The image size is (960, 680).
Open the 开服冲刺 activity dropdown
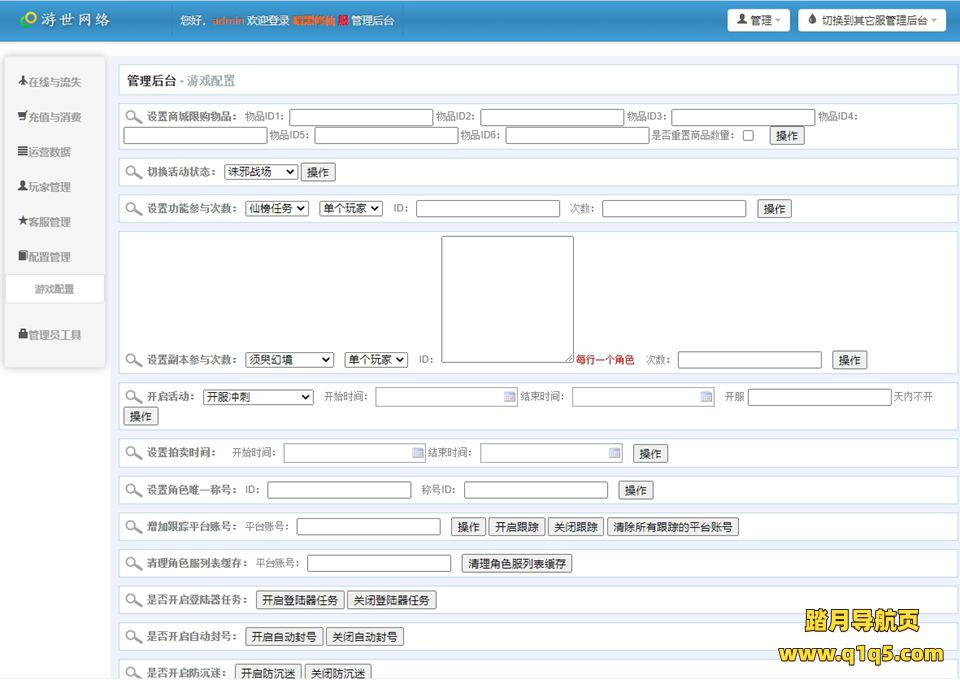coord(258,397)
